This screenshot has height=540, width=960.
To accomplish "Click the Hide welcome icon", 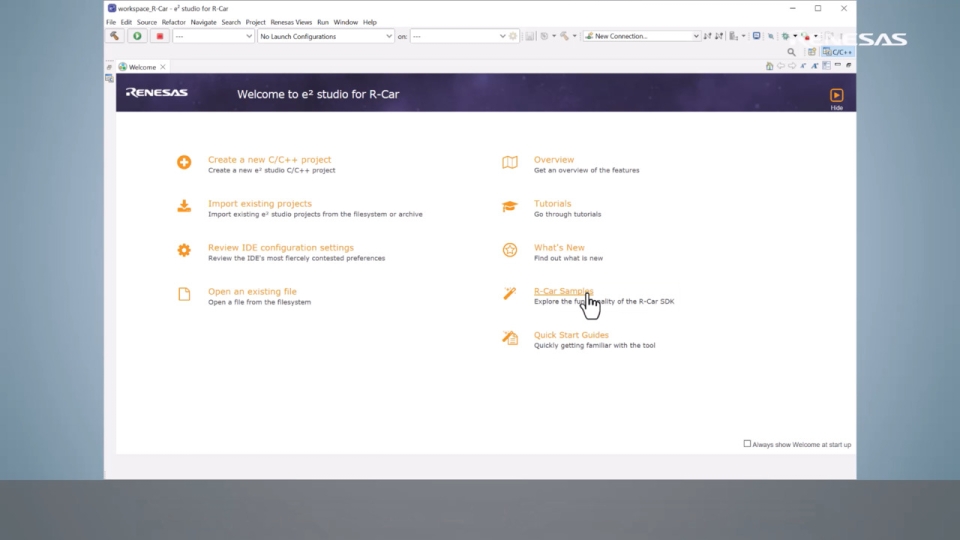I will [x=836, y=96].
